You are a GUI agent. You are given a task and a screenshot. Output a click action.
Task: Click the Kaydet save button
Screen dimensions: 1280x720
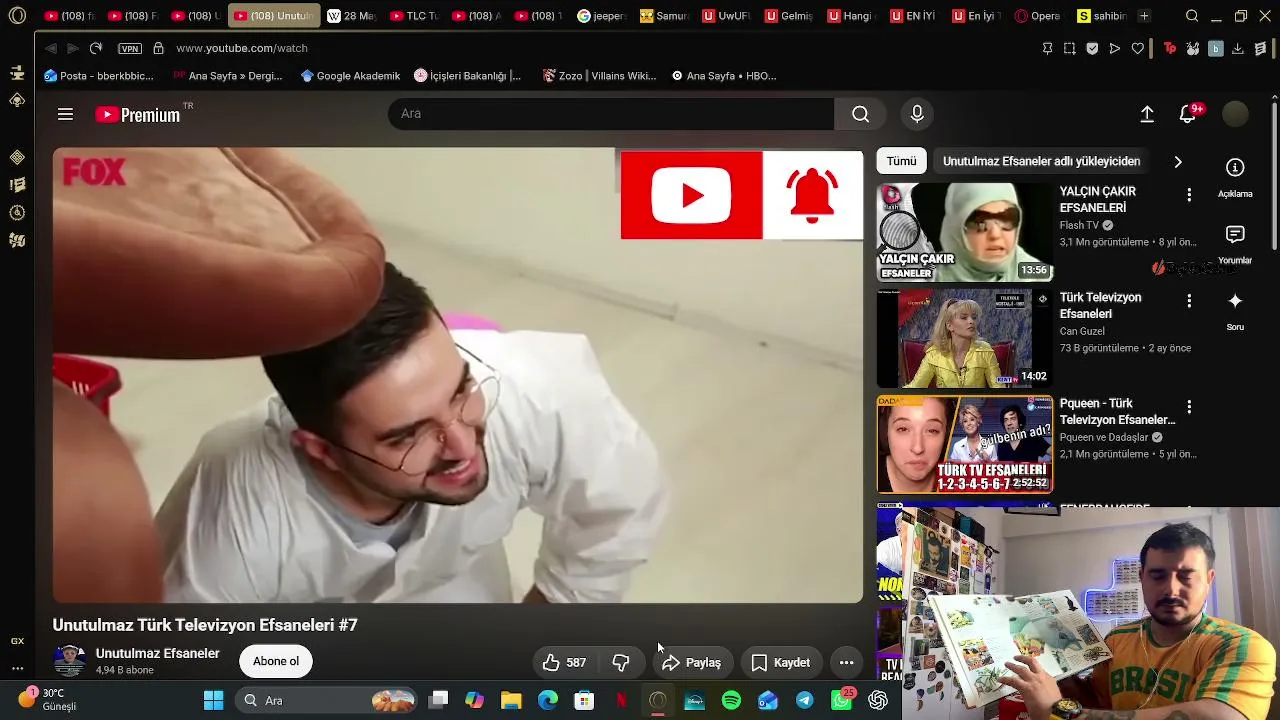(781, 662)
